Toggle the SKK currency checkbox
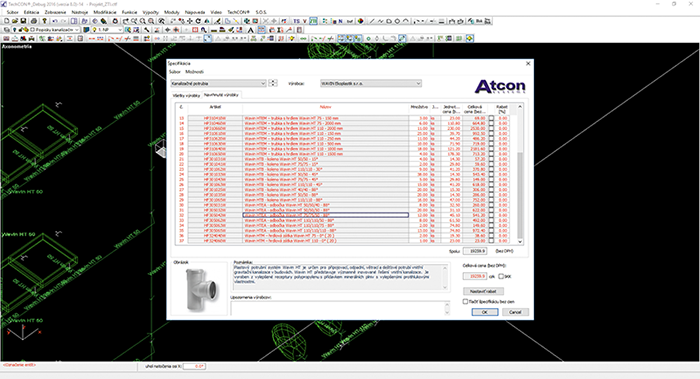 click(x=501, y=276)
